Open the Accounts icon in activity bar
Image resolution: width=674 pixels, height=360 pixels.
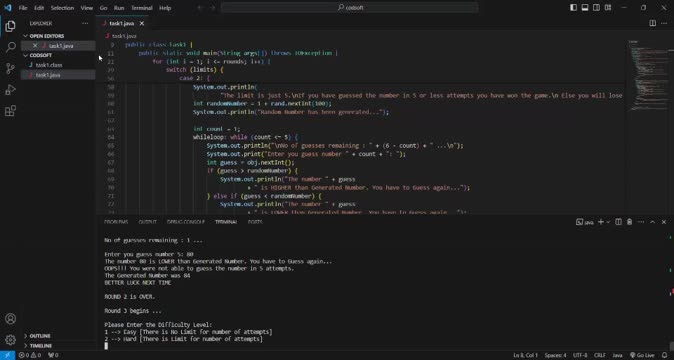coord(10,319)
